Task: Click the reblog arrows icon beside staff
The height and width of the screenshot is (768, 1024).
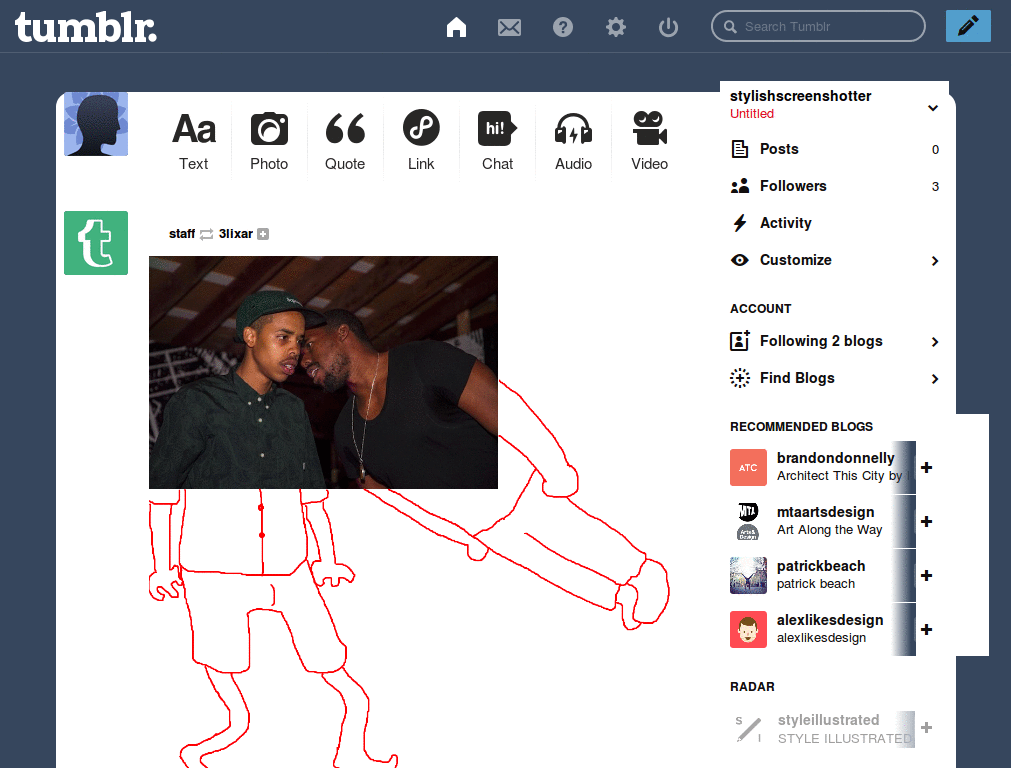Action: click(x=206, y=234)
